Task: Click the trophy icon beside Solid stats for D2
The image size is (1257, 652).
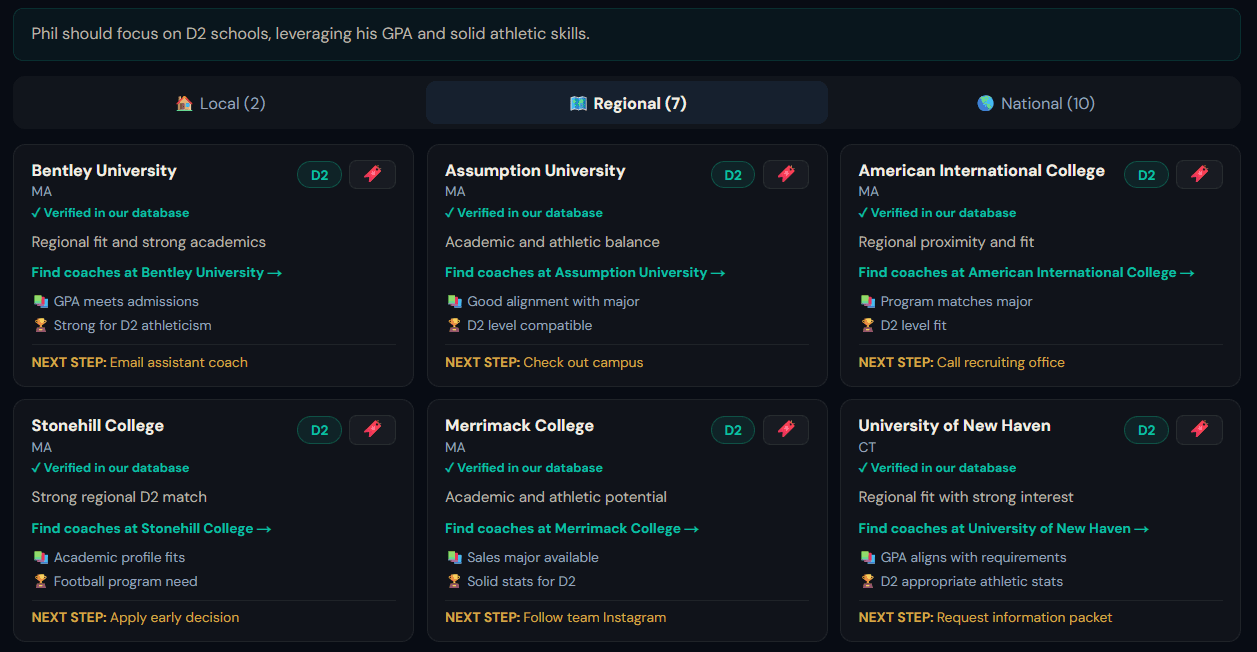Action: (x=454, y=581)
